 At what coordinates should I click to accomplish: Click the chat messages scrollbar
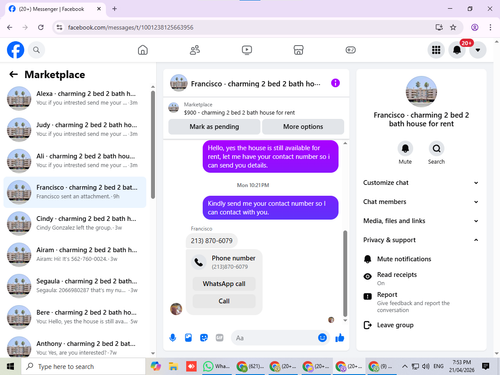pos(345,273)
